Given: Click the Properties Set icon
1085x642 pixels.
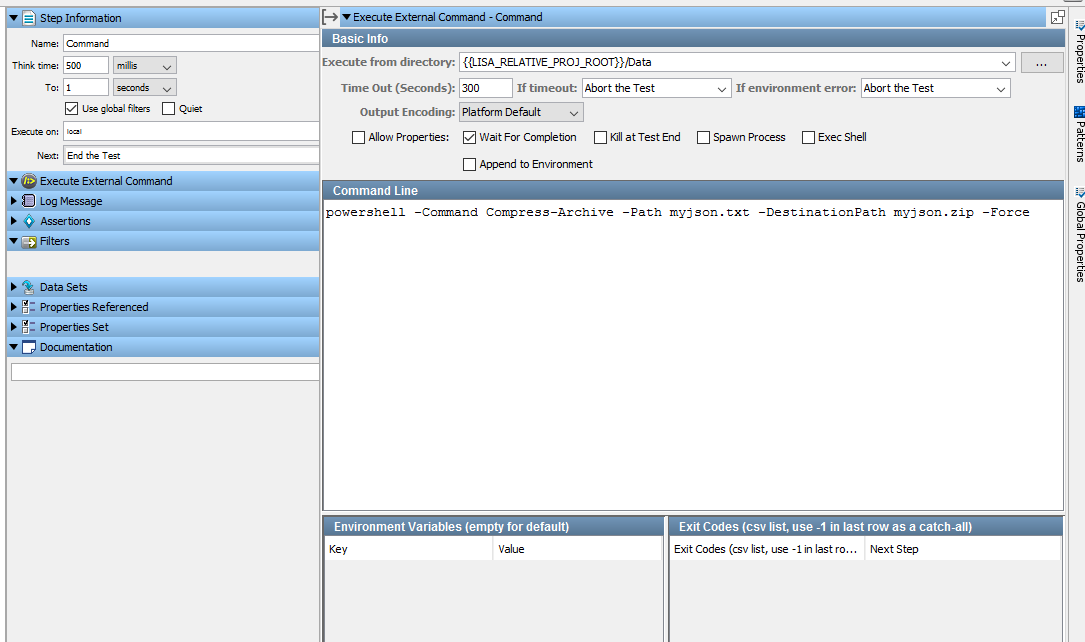Looking at the screenshot, I should [28, 327].
